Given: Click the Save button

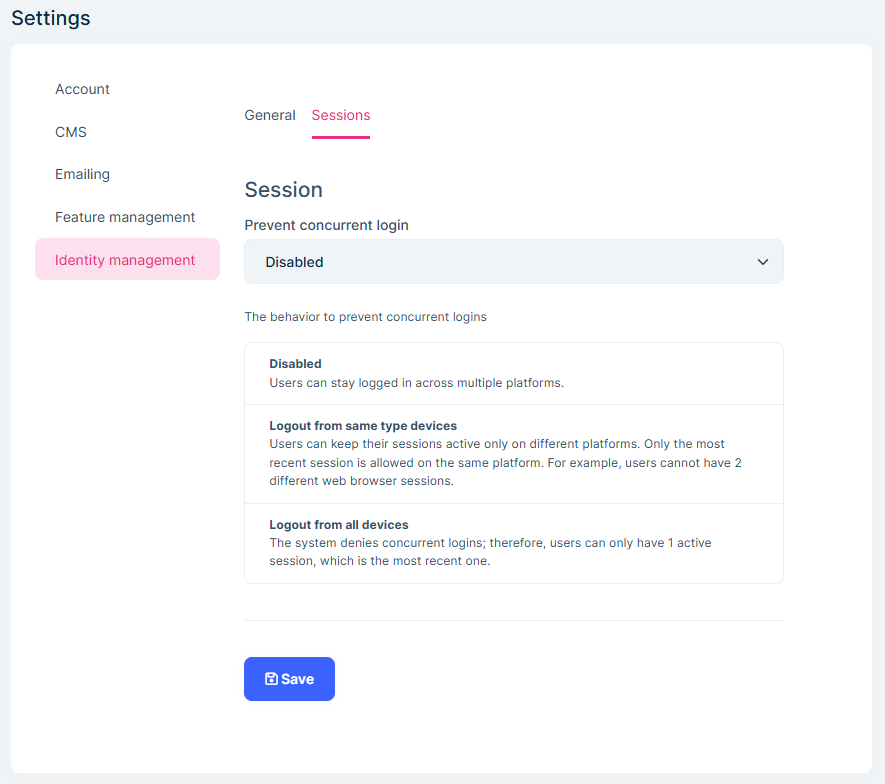Looking at the screenshot, I should [x=289, y=678].
